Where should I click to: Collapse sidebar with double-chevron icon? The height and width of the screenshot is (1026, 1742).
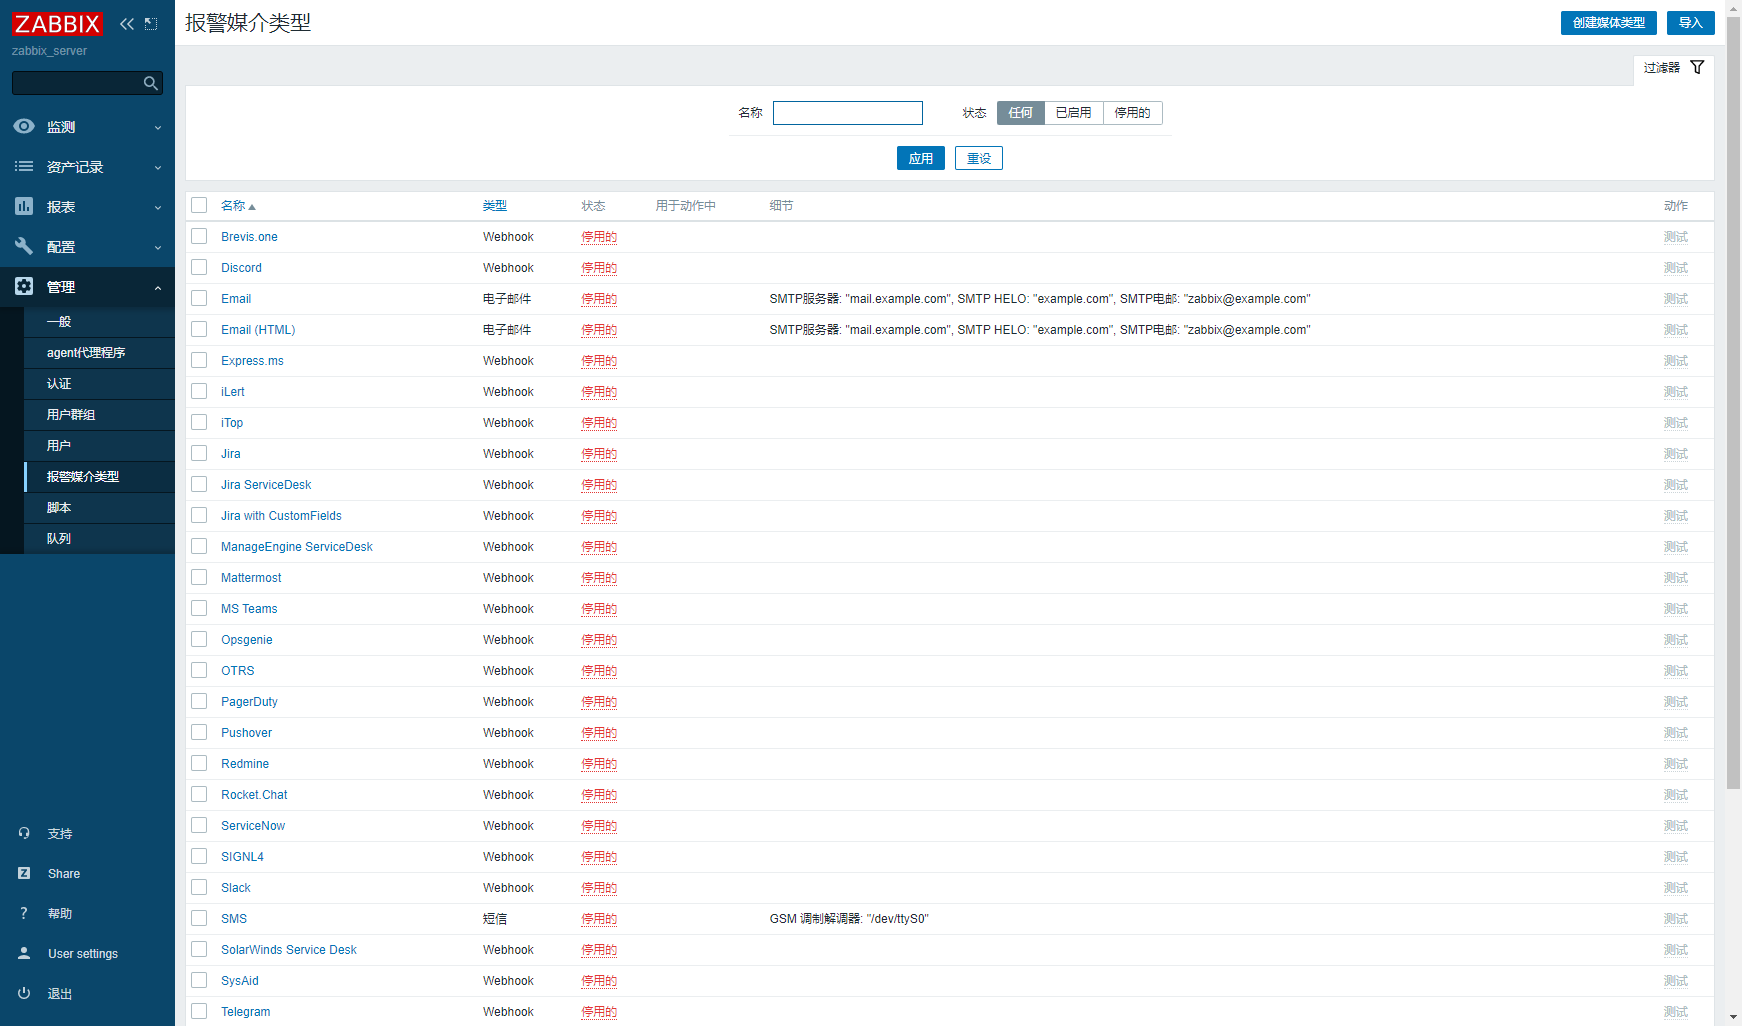(127, 24)
